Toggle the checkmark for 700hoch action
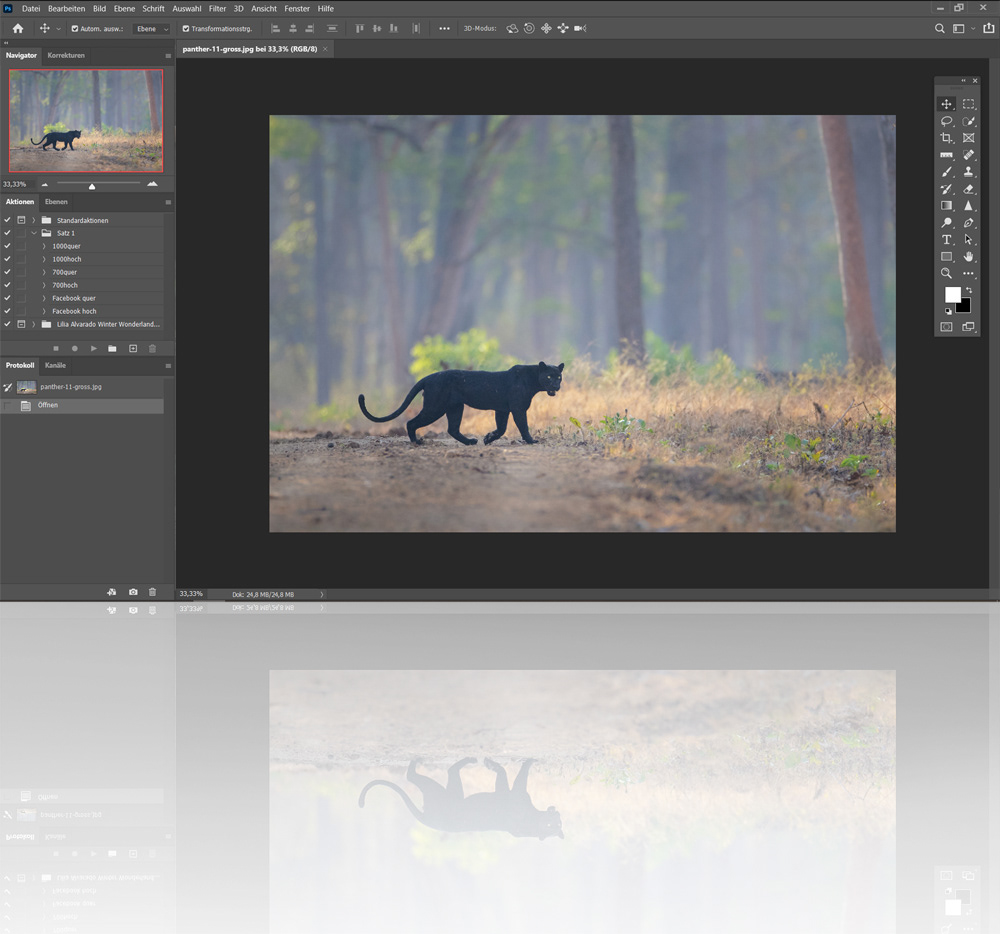Viewport: 1000px width, 934px height. 7,285
